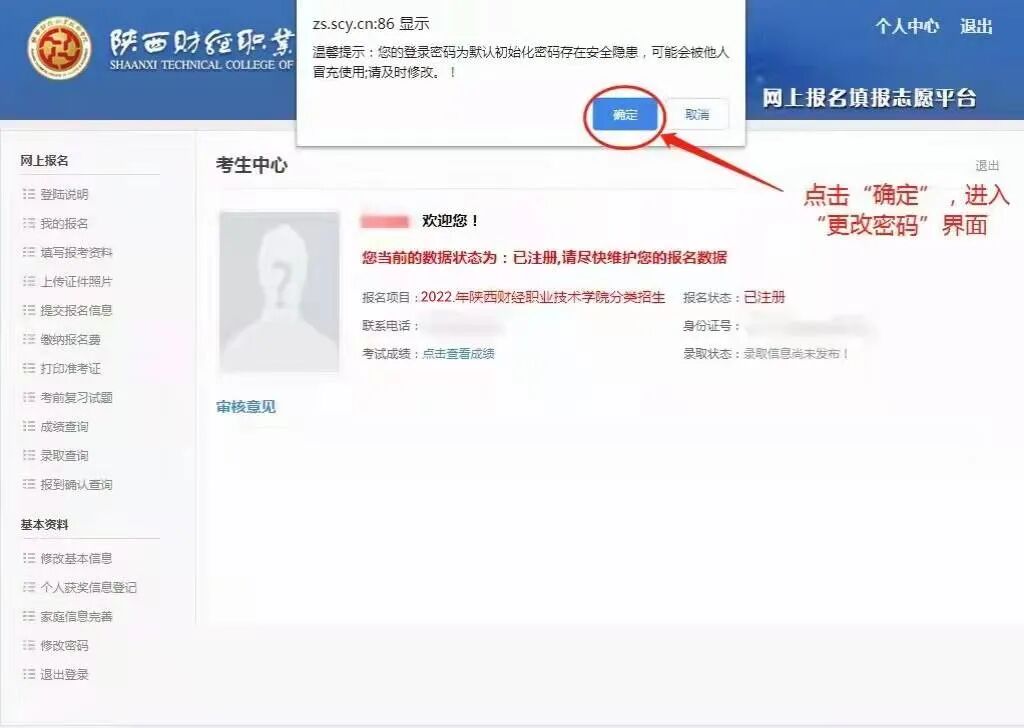Confirm the dialog with 确定
This screenshot has height=728, width=1024.
click(x=624, y=114)
